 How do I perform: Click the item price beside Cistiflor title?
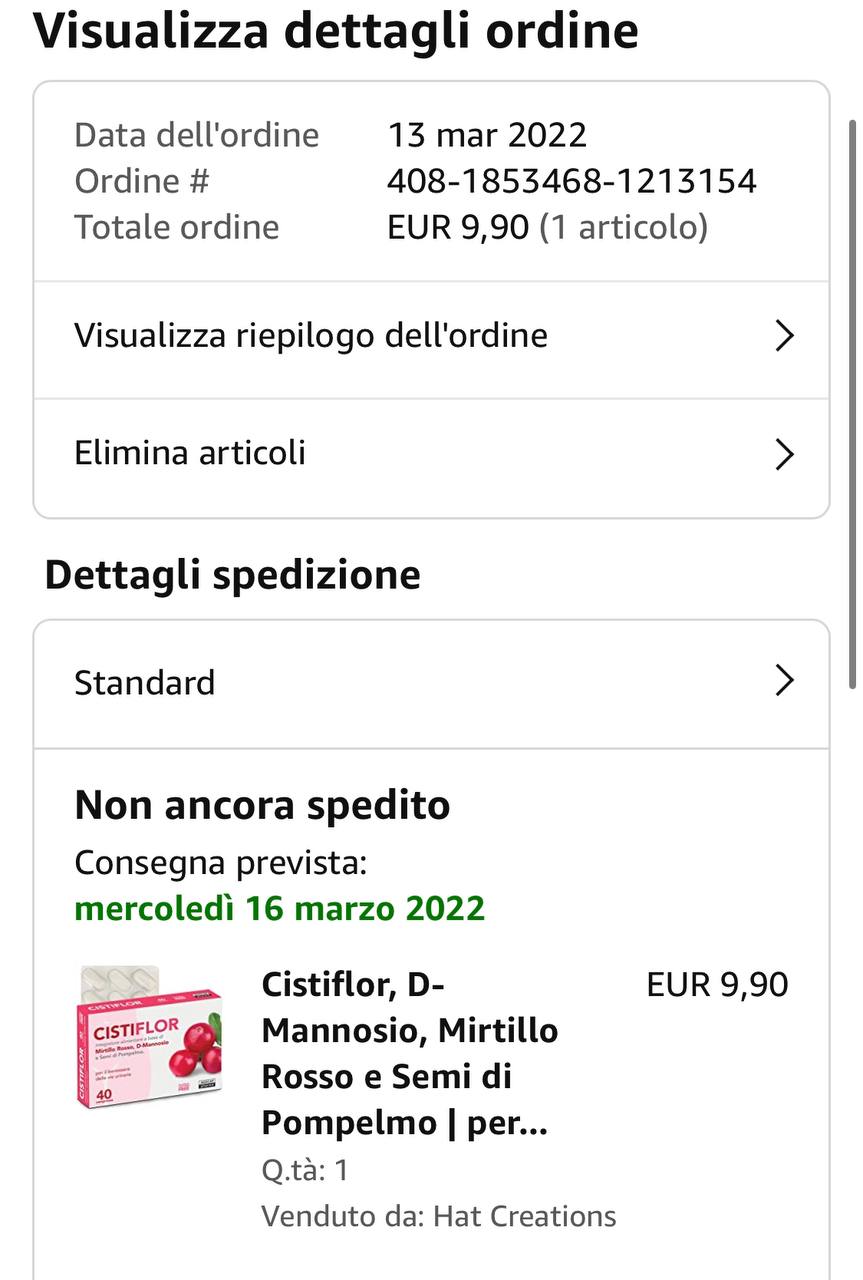point(717,985)
